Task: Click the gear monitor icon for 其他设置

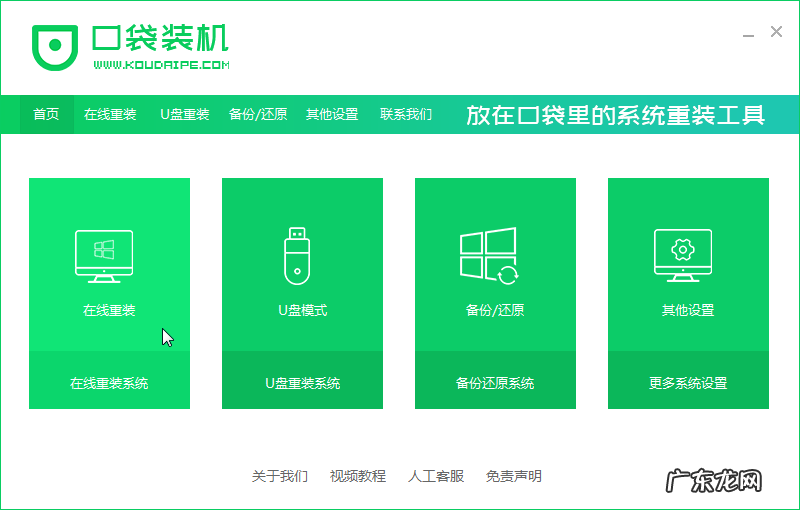Action: pos(683,256)
